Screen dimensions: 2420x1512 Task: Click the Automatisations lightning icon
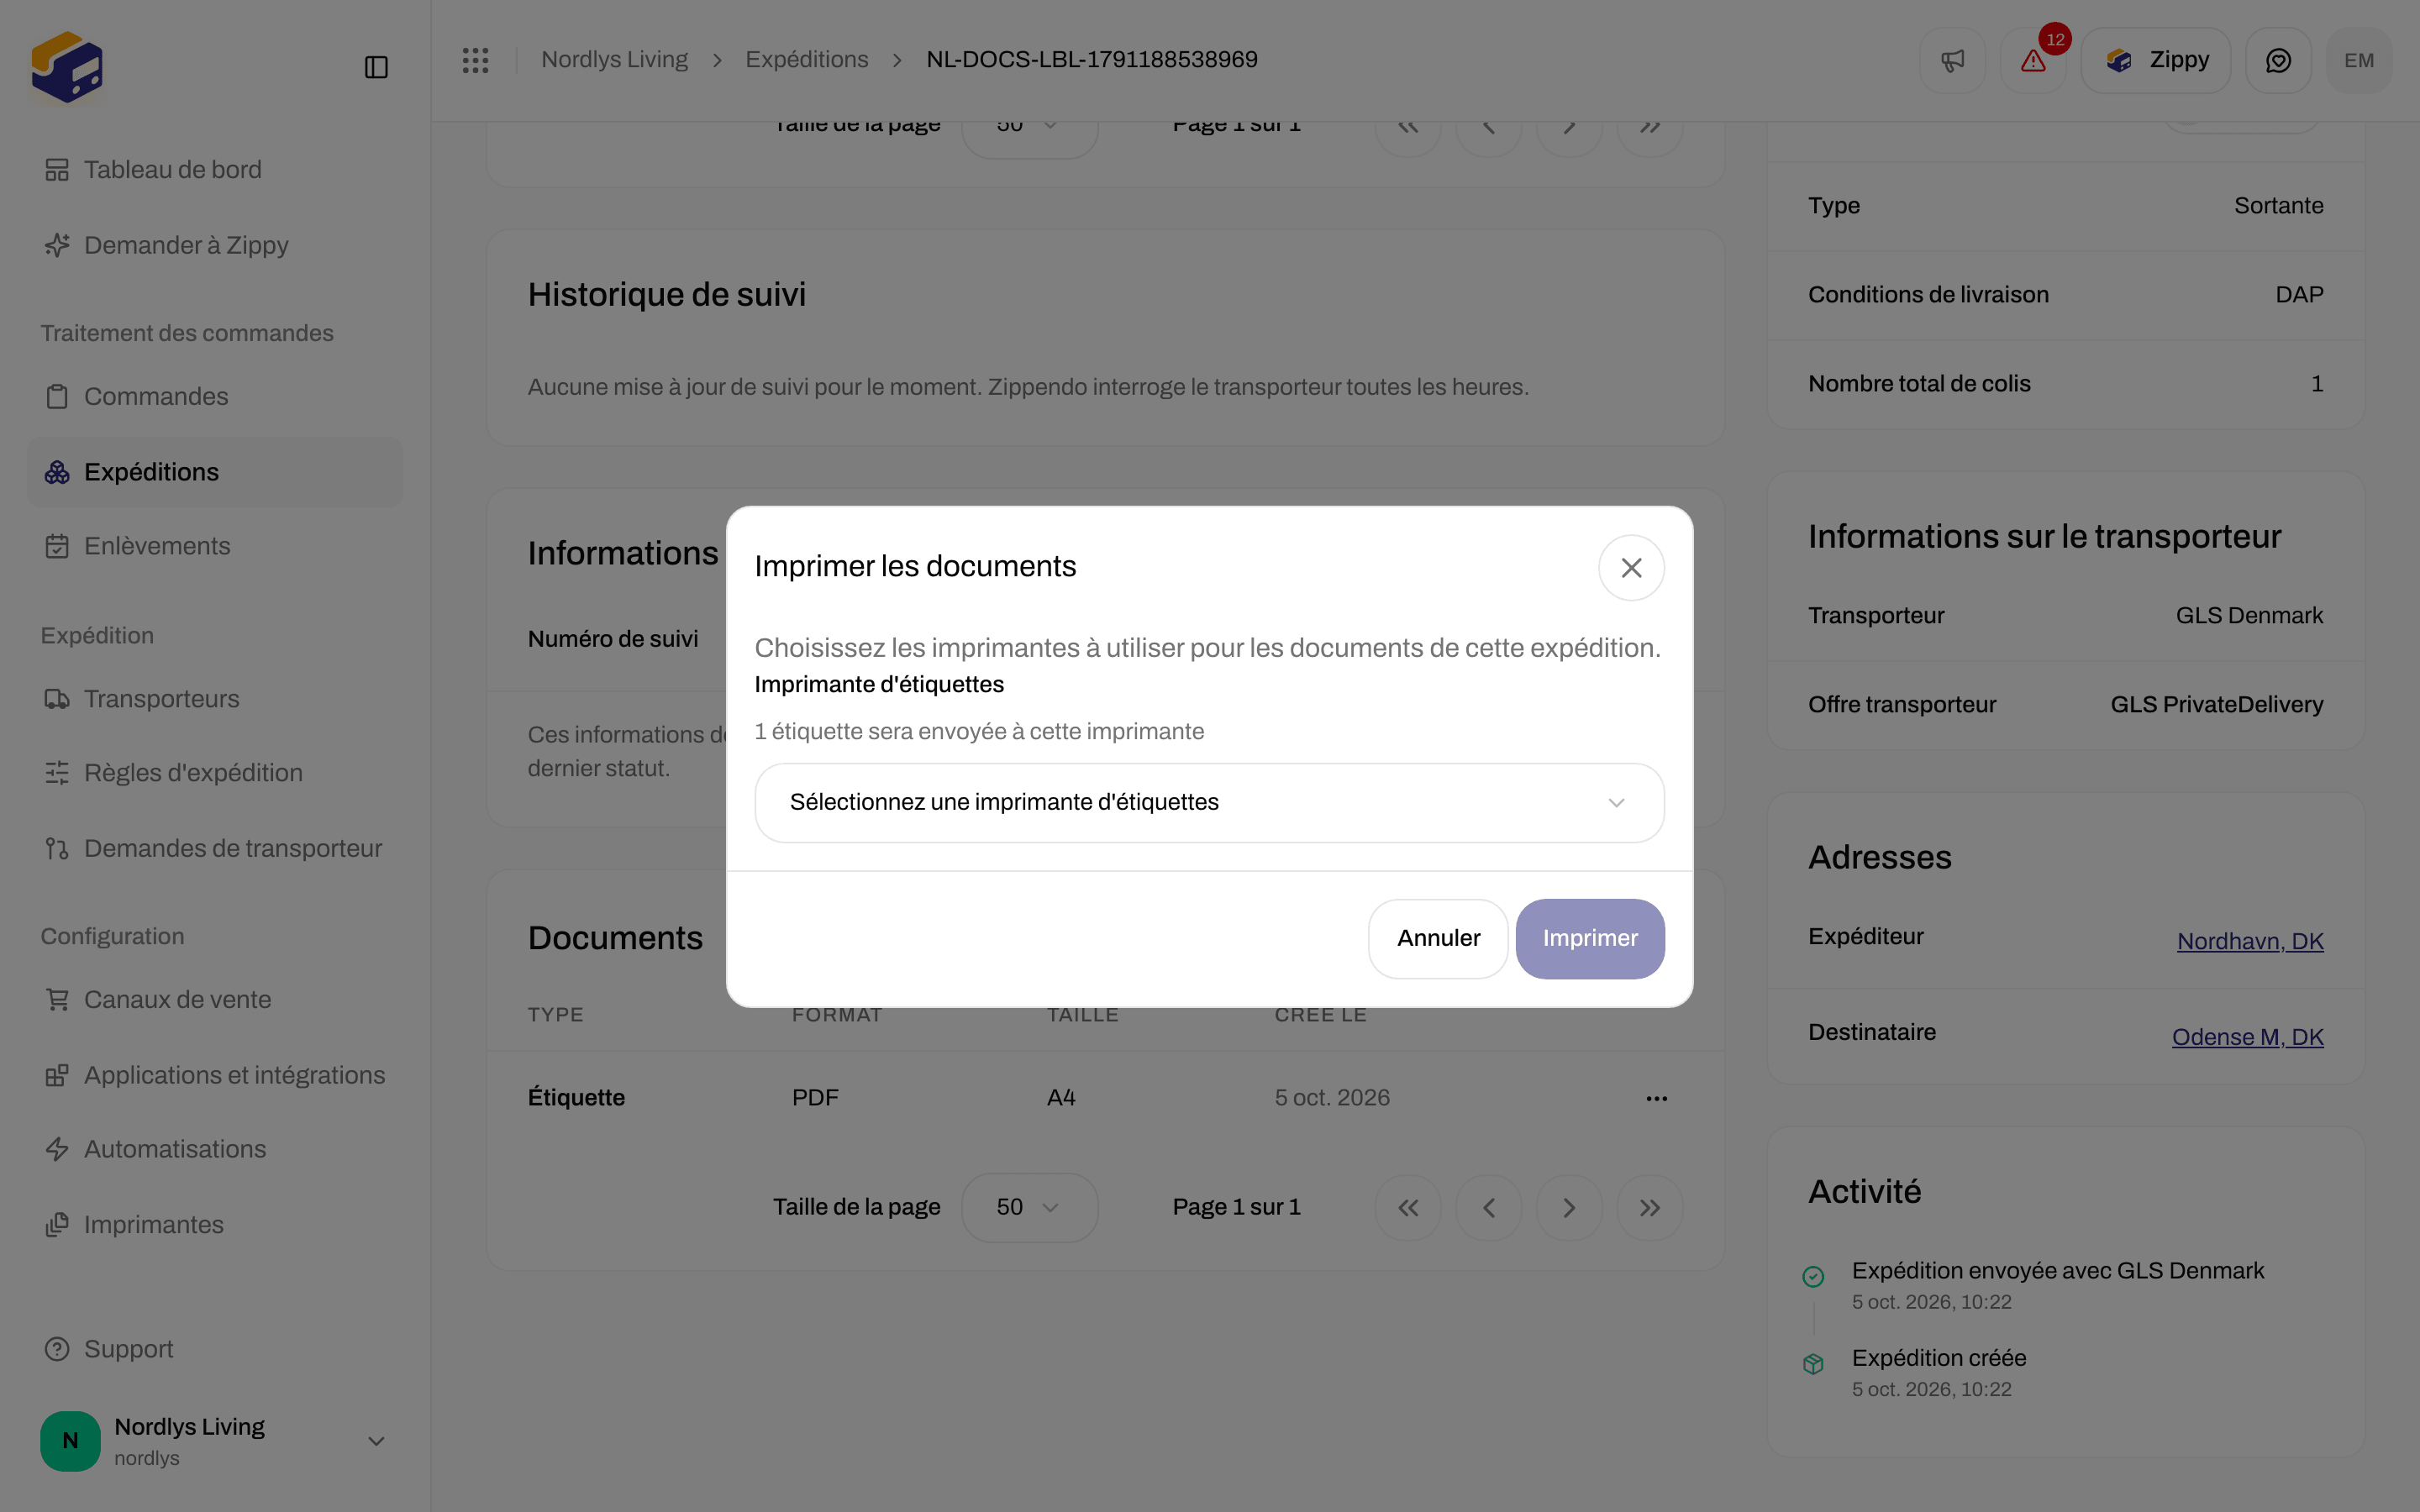click(57, 1149)
